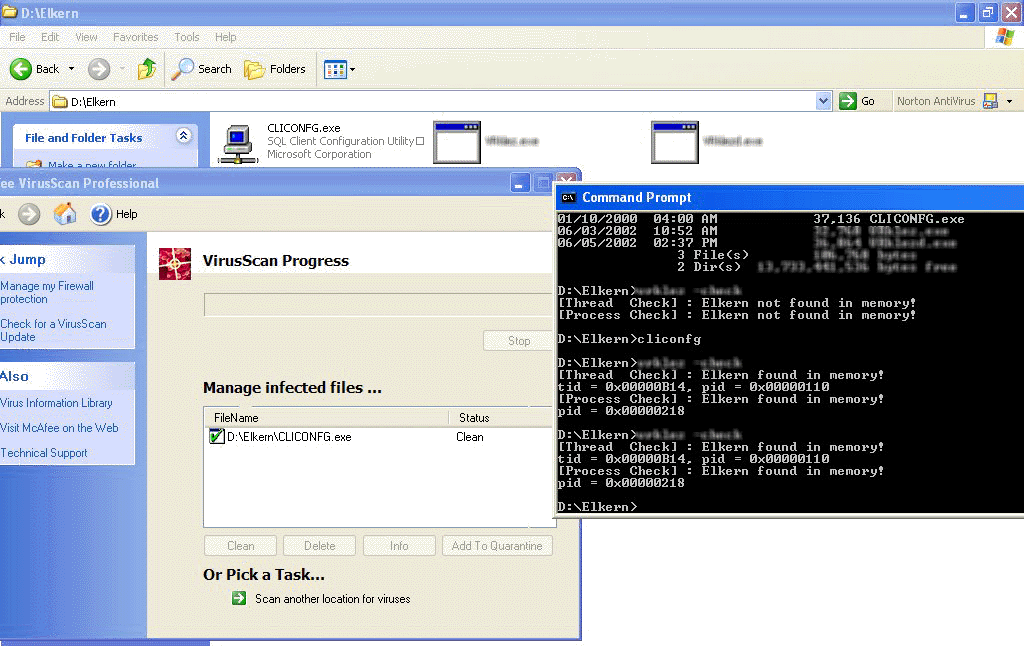Open McAfee Help icon
The width and height of the screenshot is (1024, 646).
pyautogui.click(x=101, y=214)
